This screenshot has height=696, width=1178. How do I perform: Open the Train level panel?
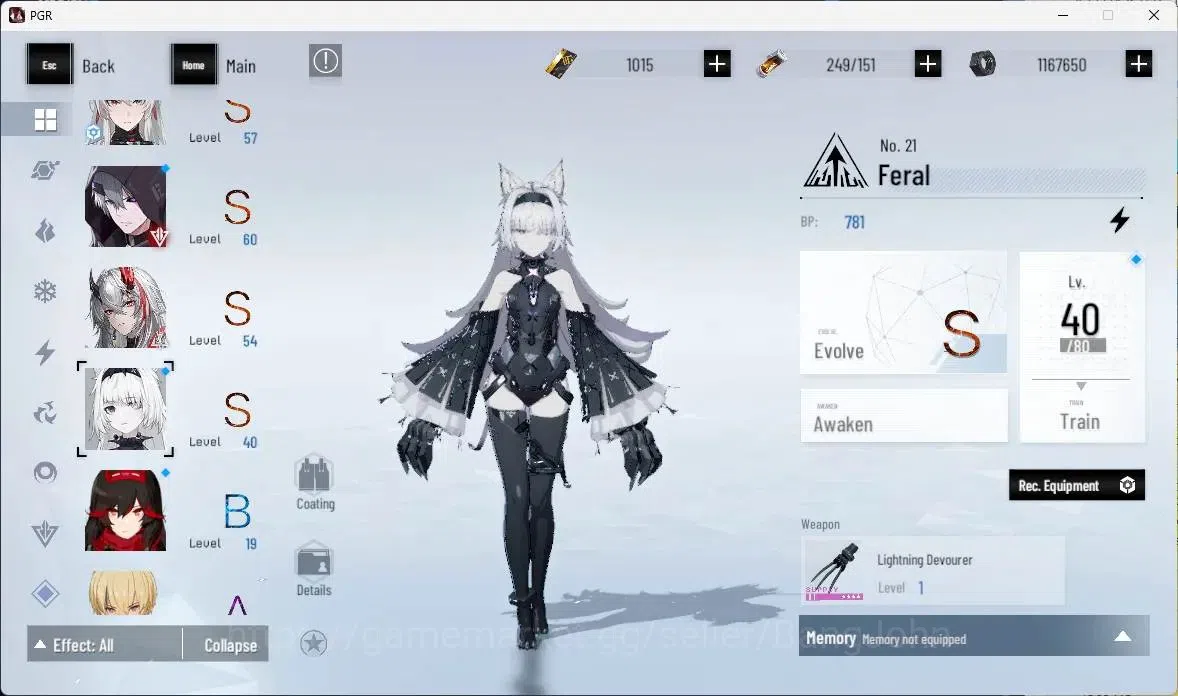1082,347
